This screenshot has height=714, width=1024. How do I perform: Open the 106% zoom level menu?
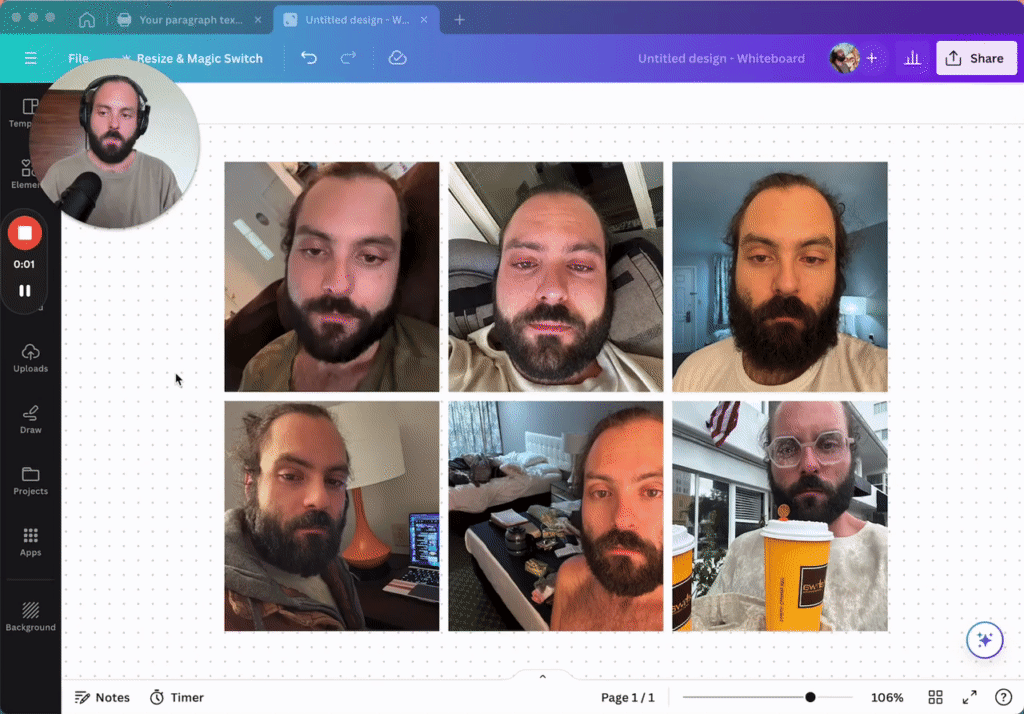[887, 697]
